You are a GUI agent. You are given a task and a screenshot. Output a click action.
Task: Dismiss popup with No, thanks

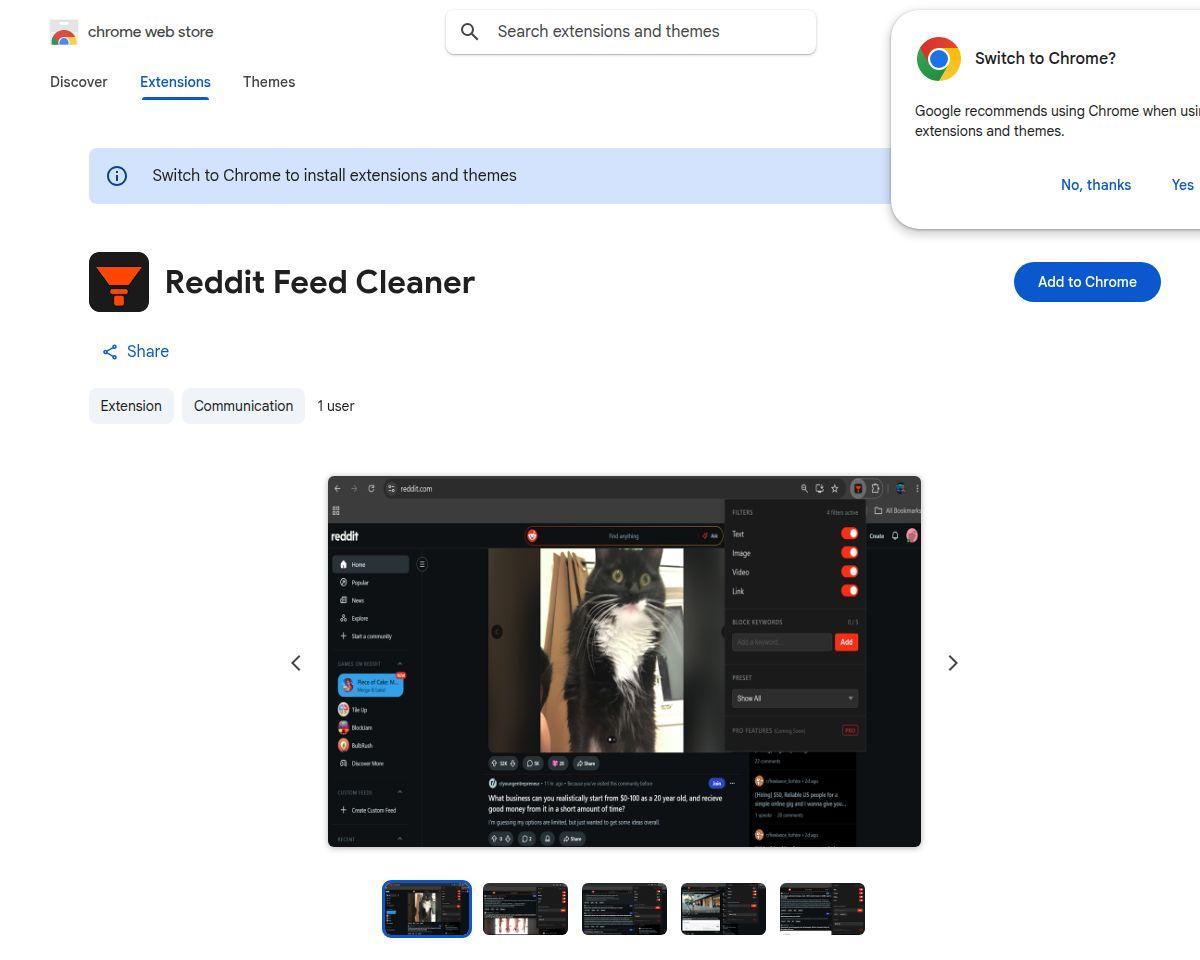click(1096, 185)
